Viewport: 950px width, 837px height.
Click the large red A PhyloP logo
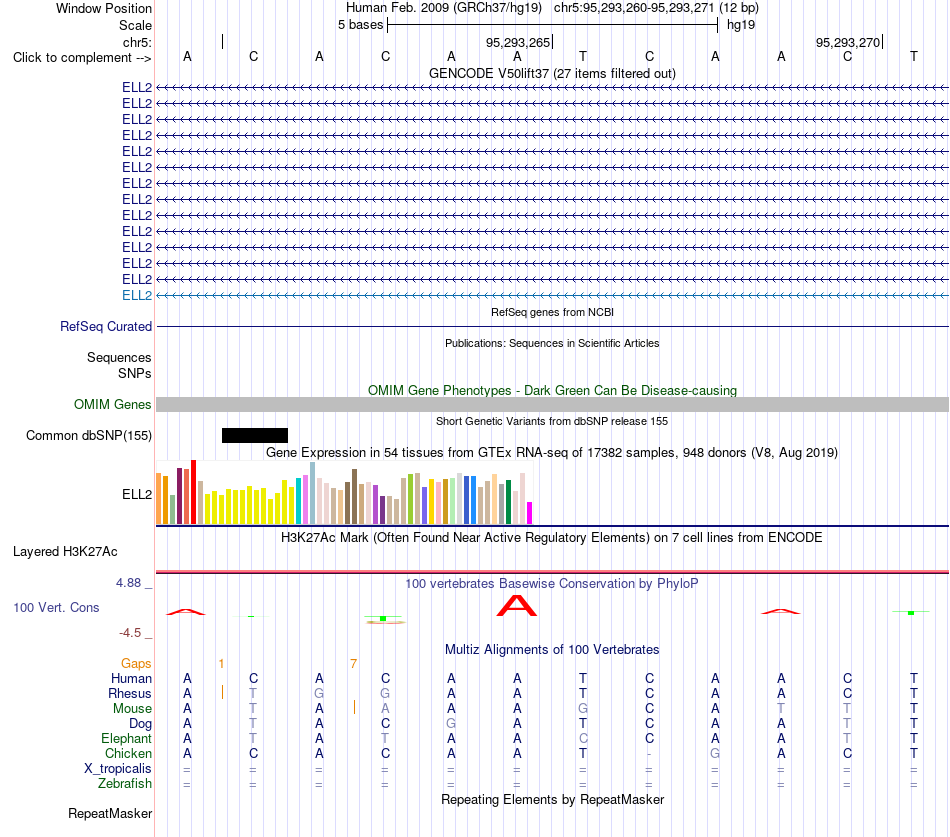[x=517, y=605]
